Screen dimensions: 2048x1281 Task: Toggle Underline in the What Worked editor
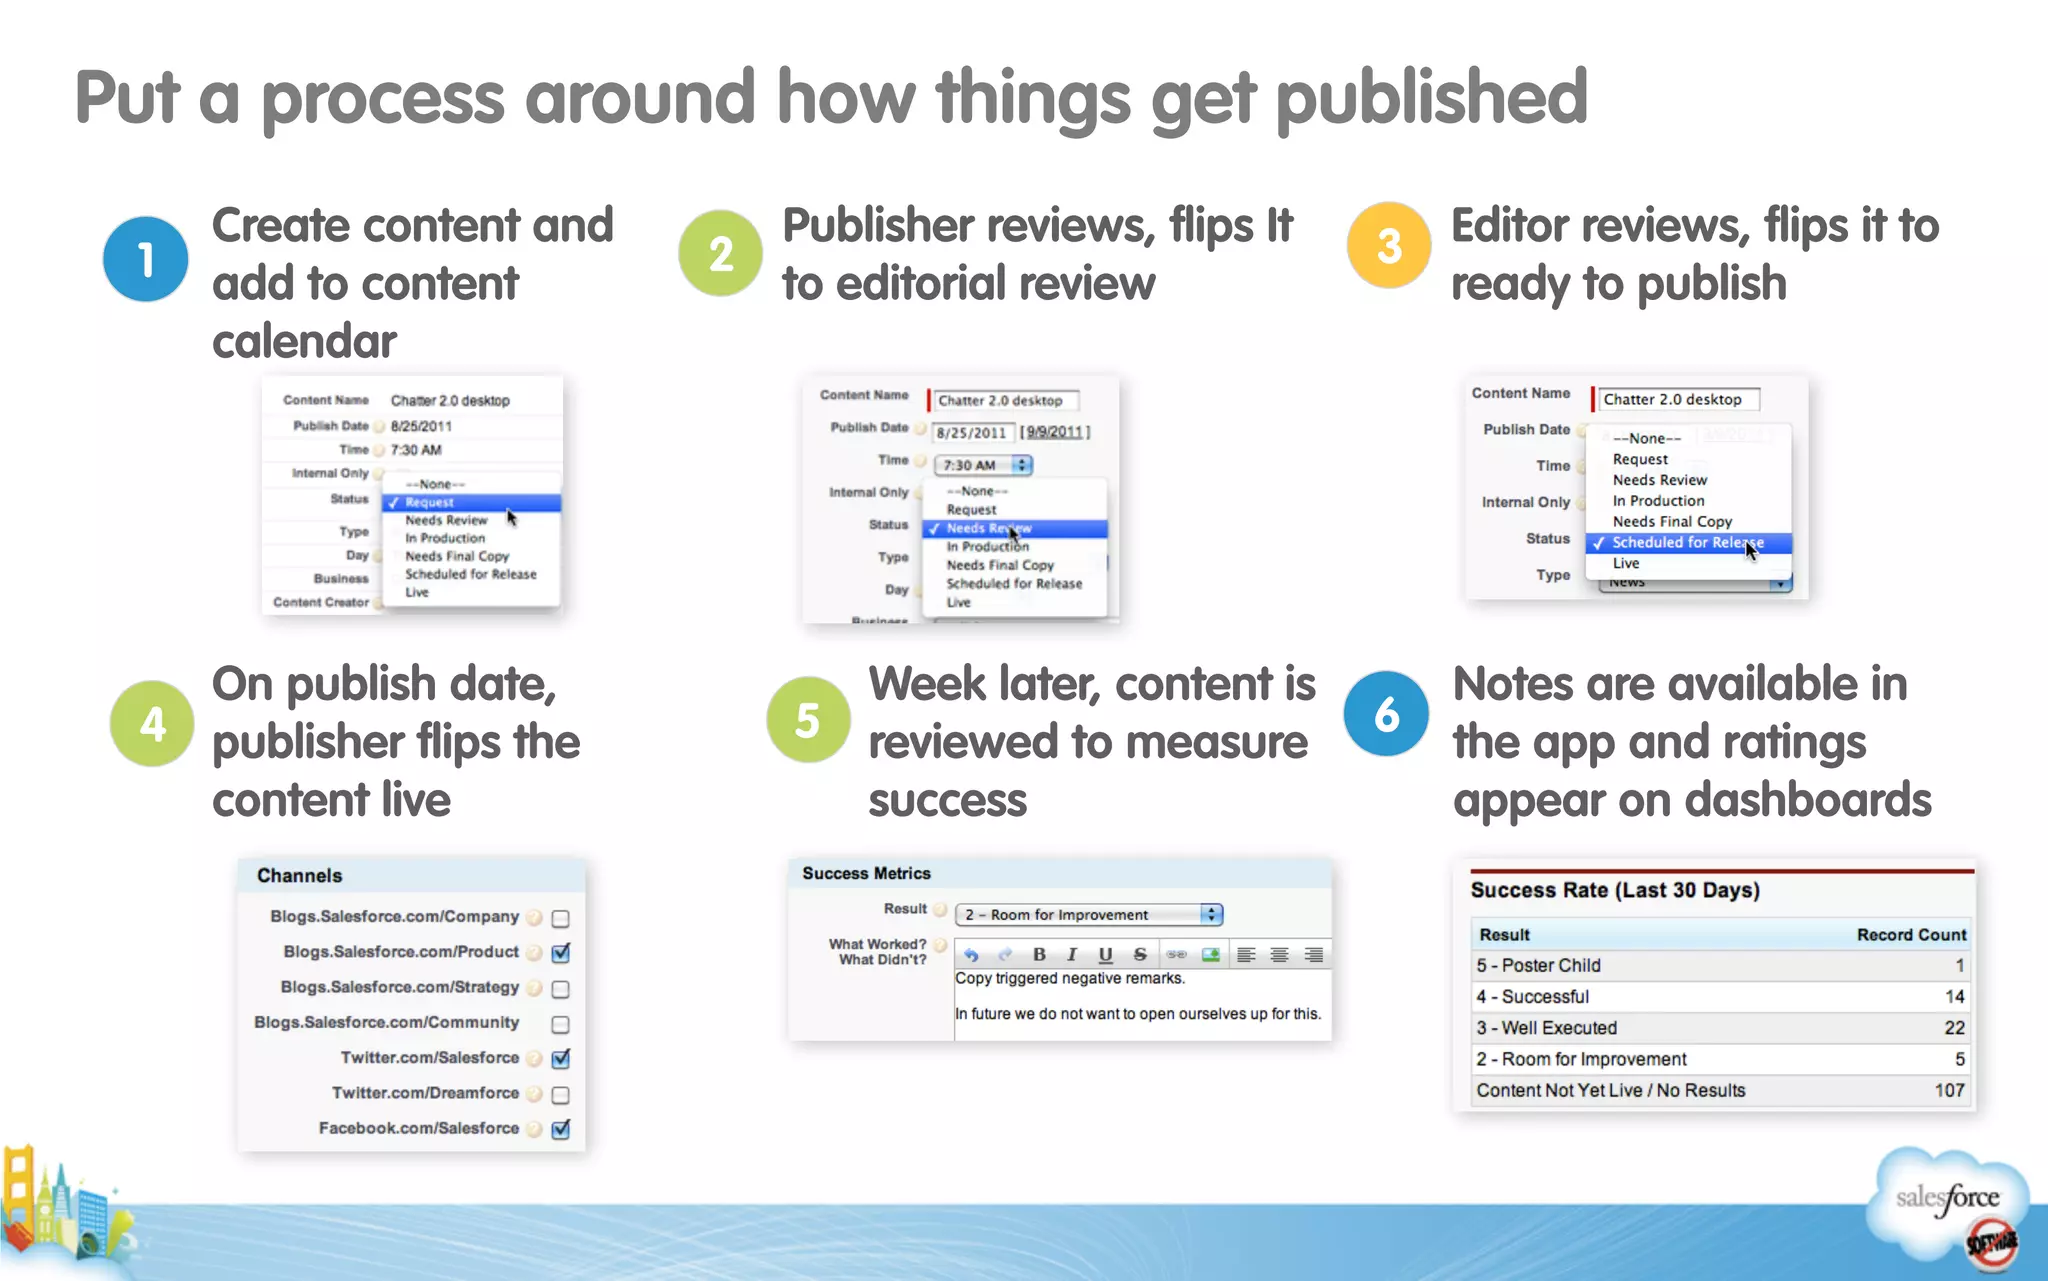click(x=1105, y=955)
